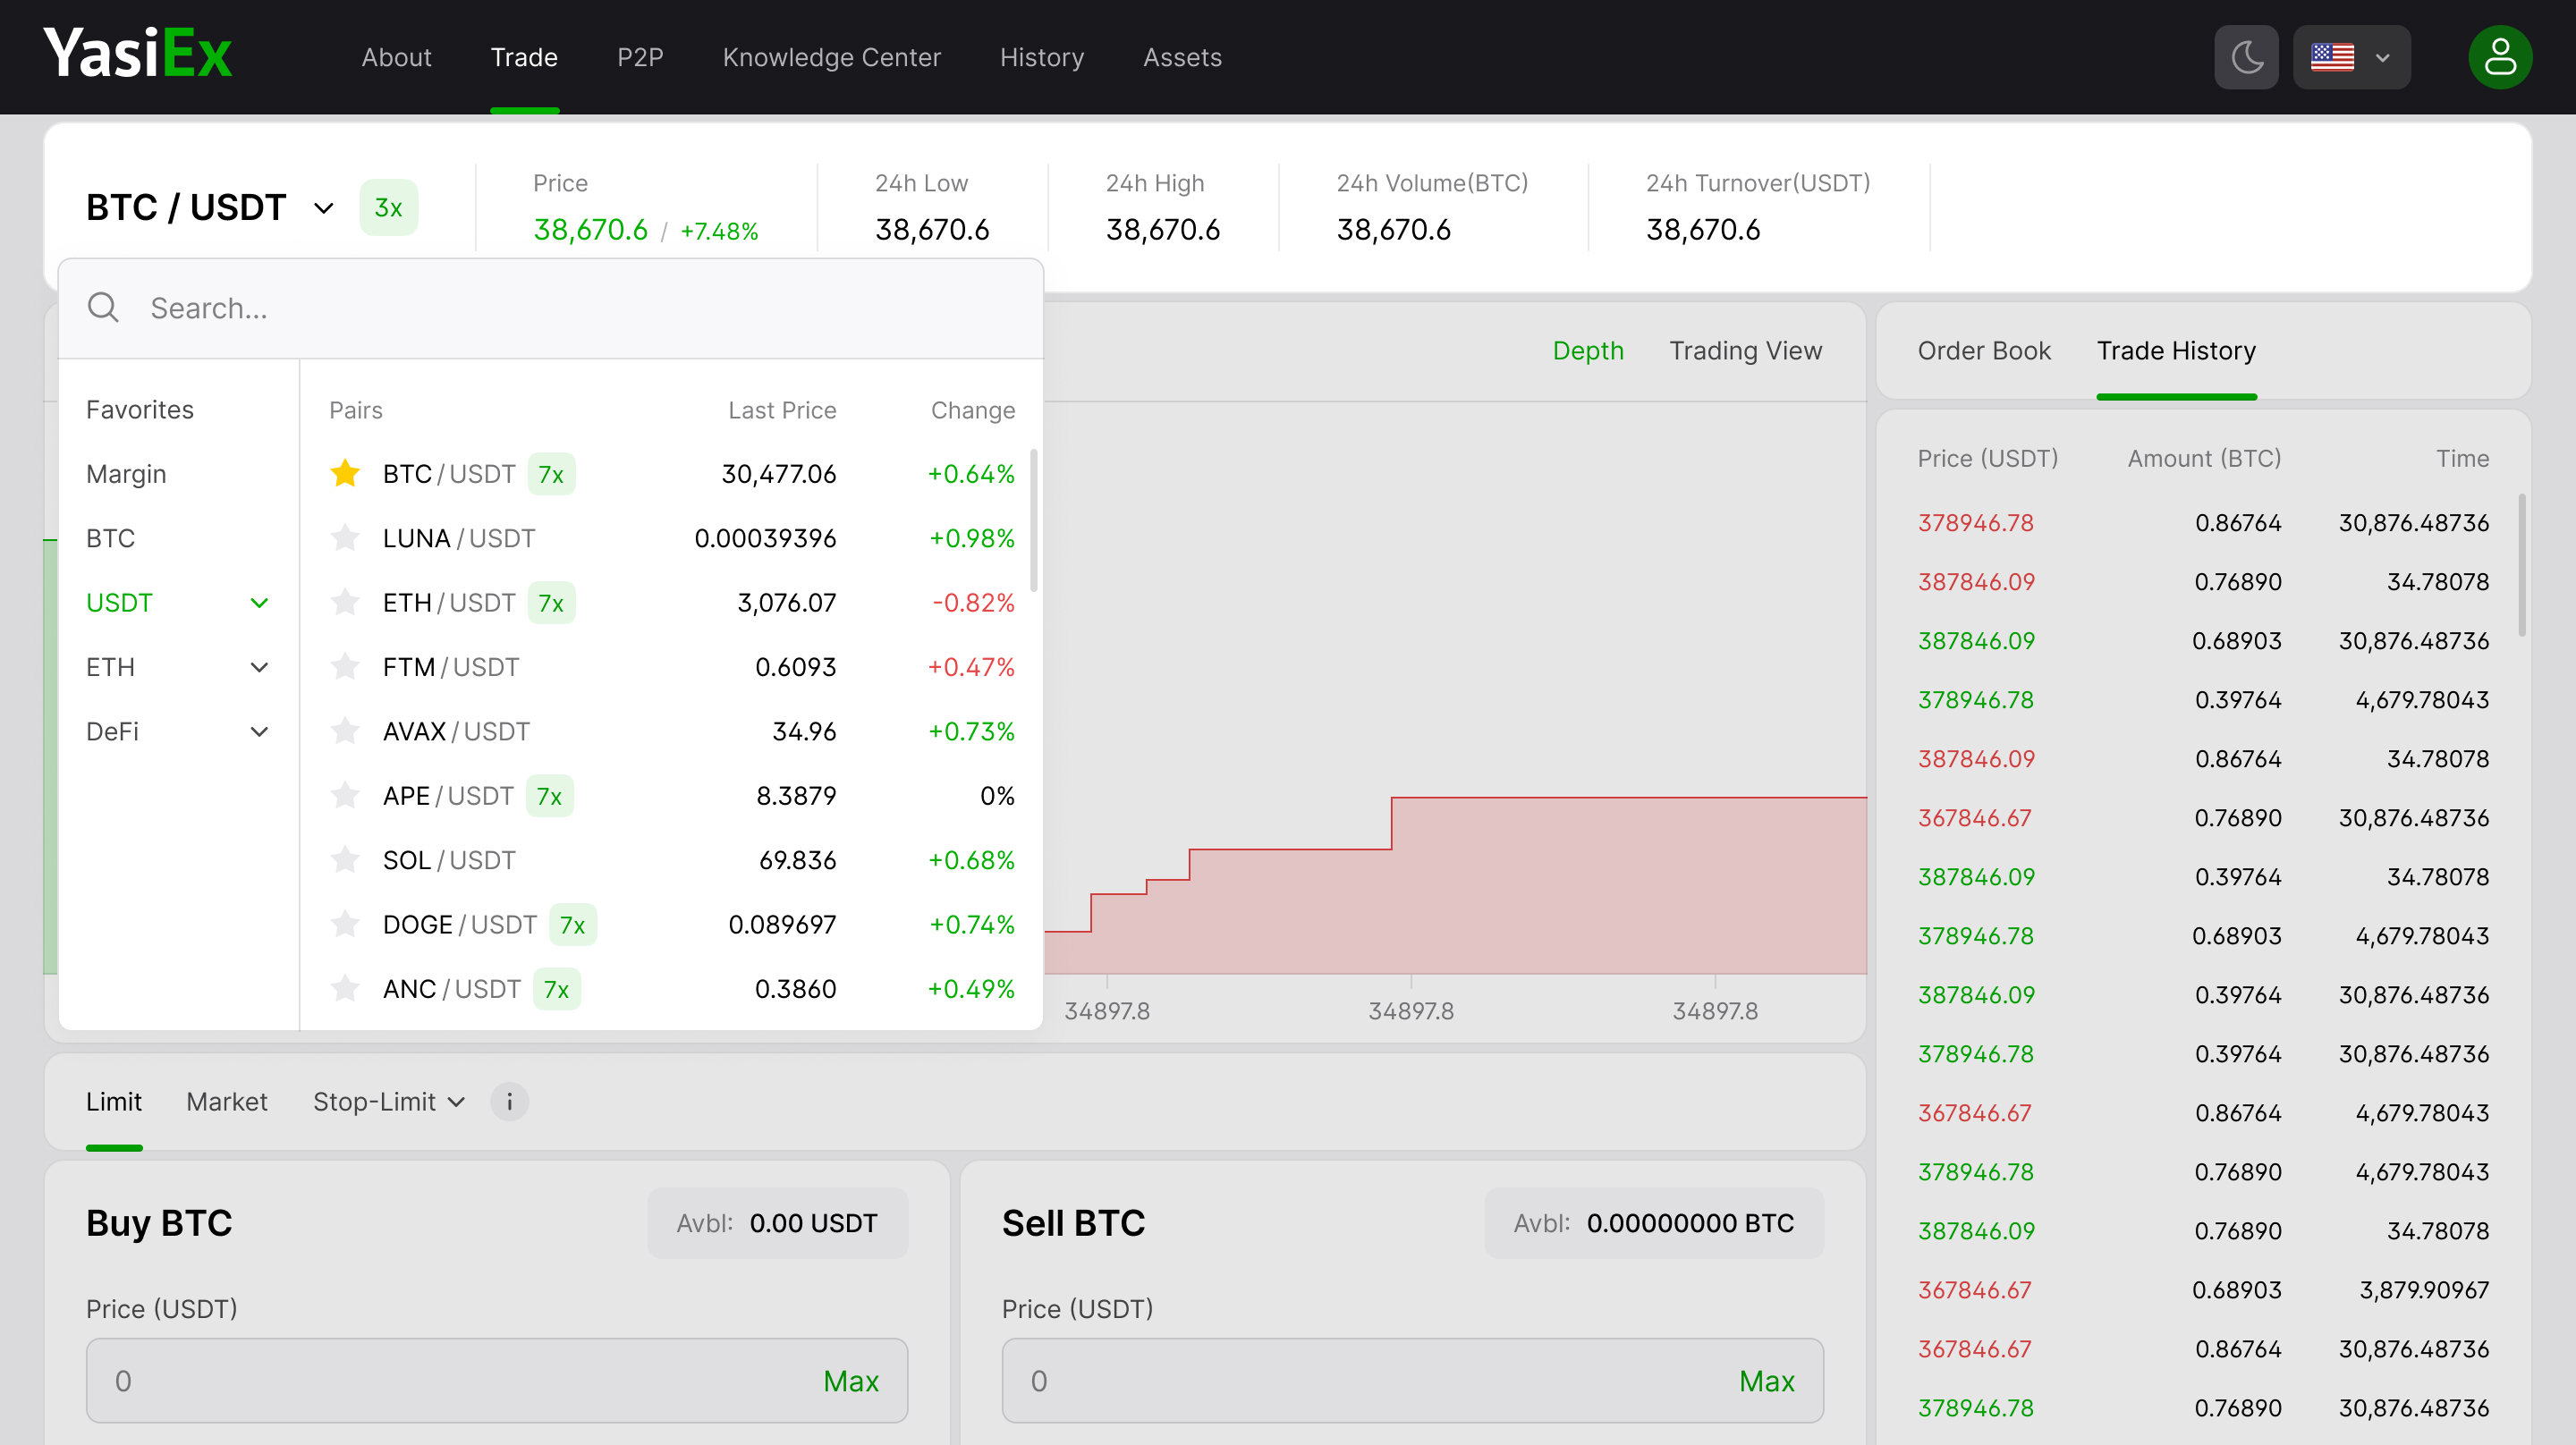
Task: Switch to the Order Book tab
Action: point(1983,350)
